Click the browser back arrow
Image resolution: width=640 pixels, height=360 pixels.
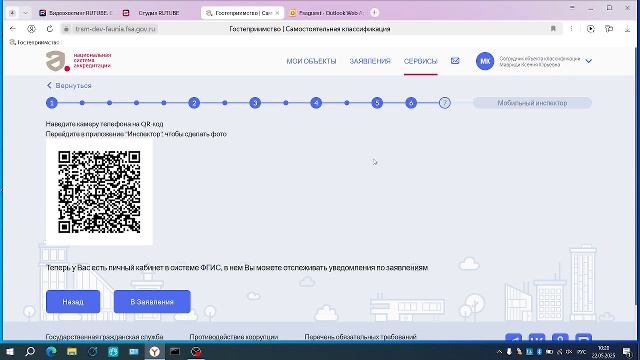[x=13, y=29]
